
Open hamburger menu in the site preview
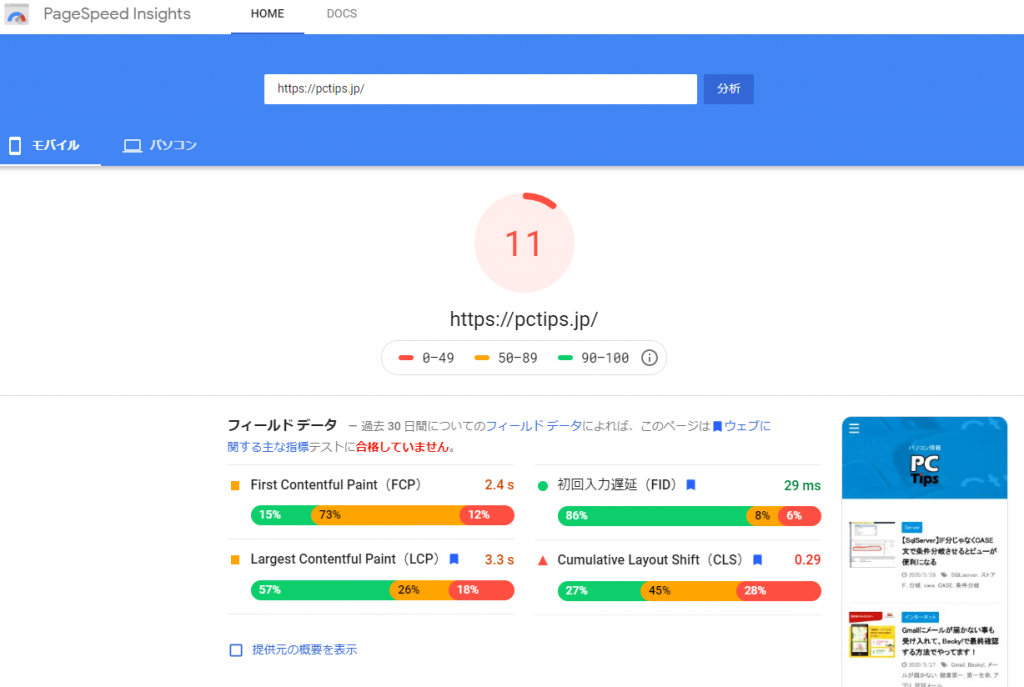(x=854, y=428)
